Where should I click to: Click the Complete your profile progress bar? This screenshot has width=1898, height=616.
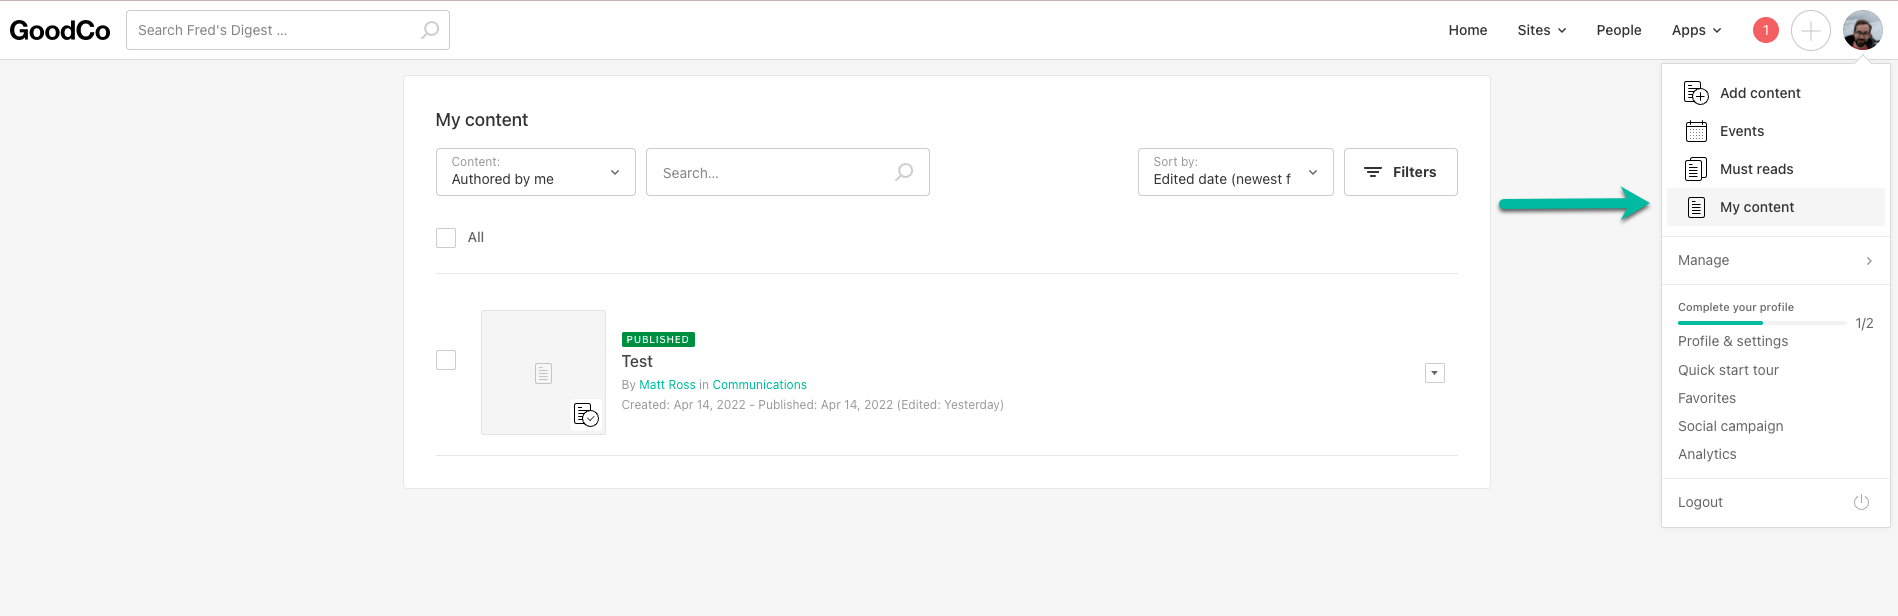1762,323
